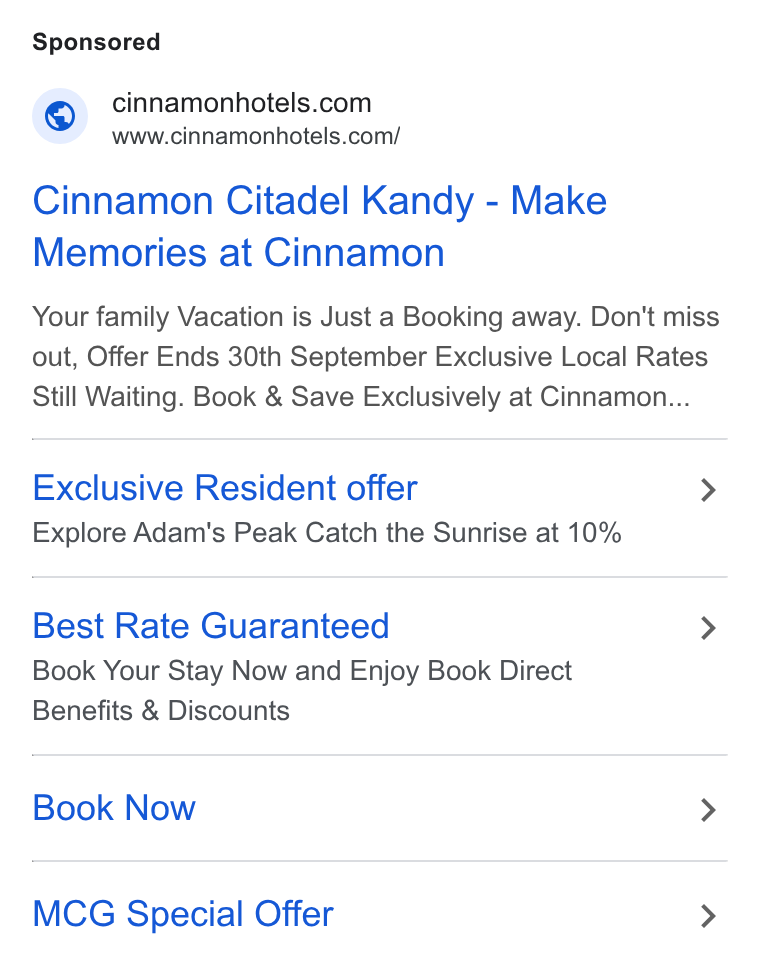This screenshot has width=760, height=966.
Task: Click the chevron arrow beside Book Now
Action: point(708,810)
